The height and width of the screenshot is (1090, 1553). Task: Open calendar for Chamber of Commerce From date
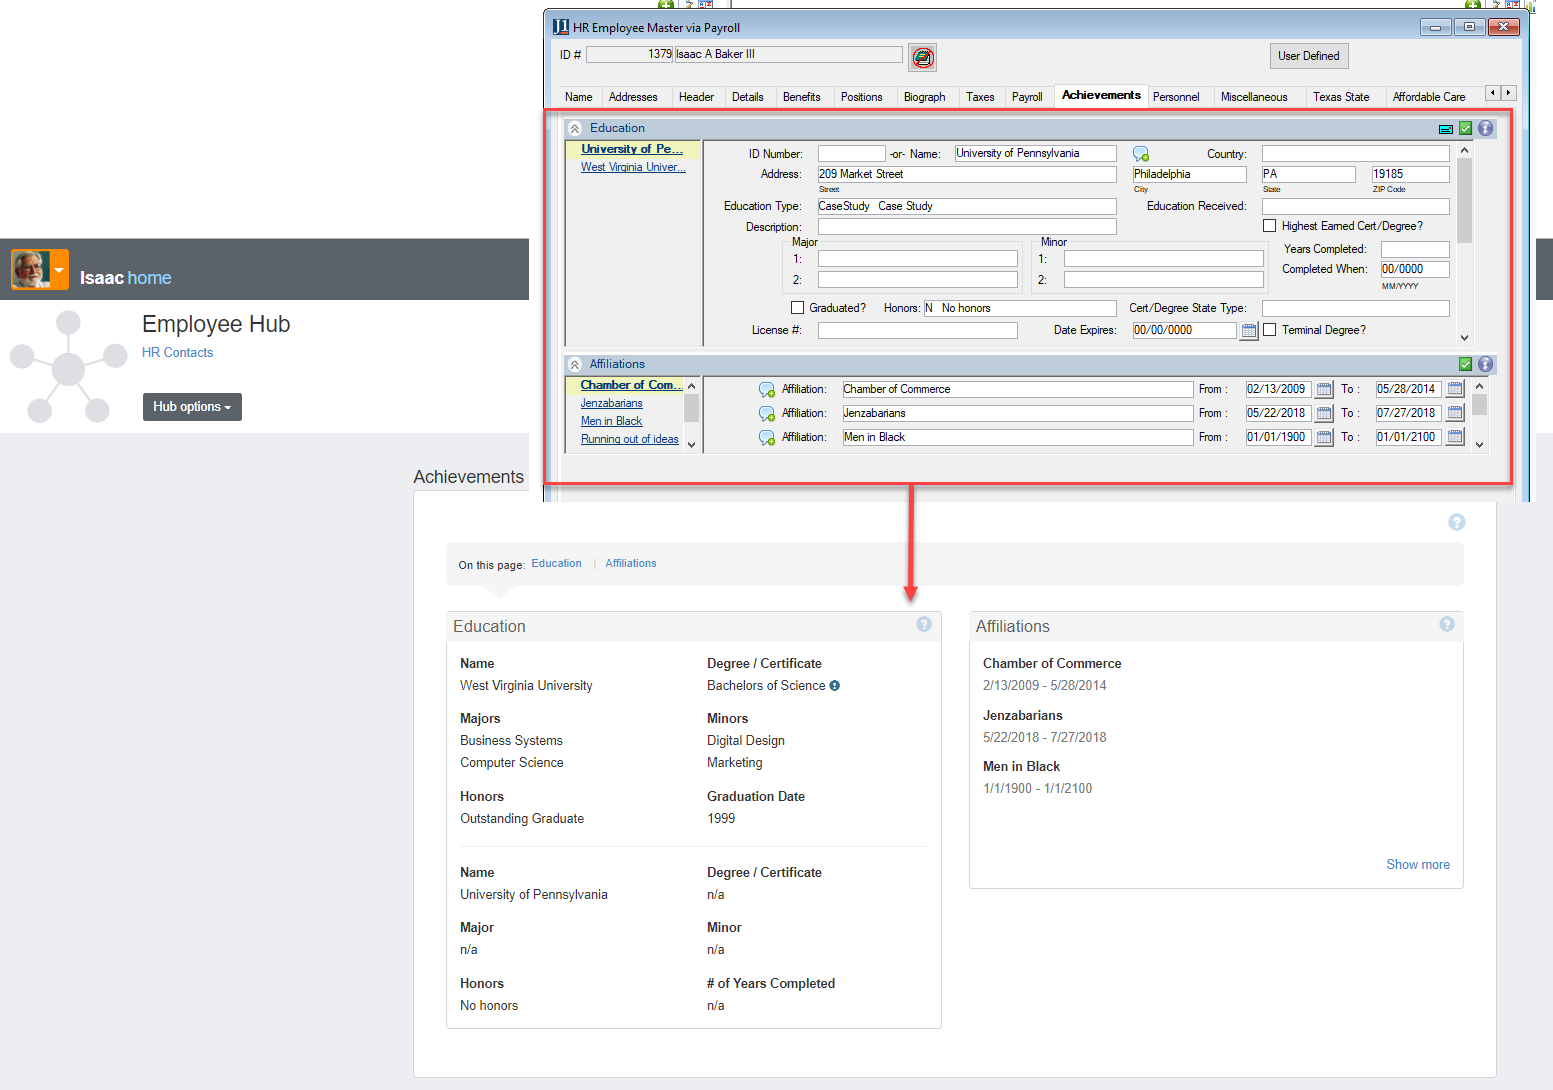pyautogui.click(x=1324, y=390)
